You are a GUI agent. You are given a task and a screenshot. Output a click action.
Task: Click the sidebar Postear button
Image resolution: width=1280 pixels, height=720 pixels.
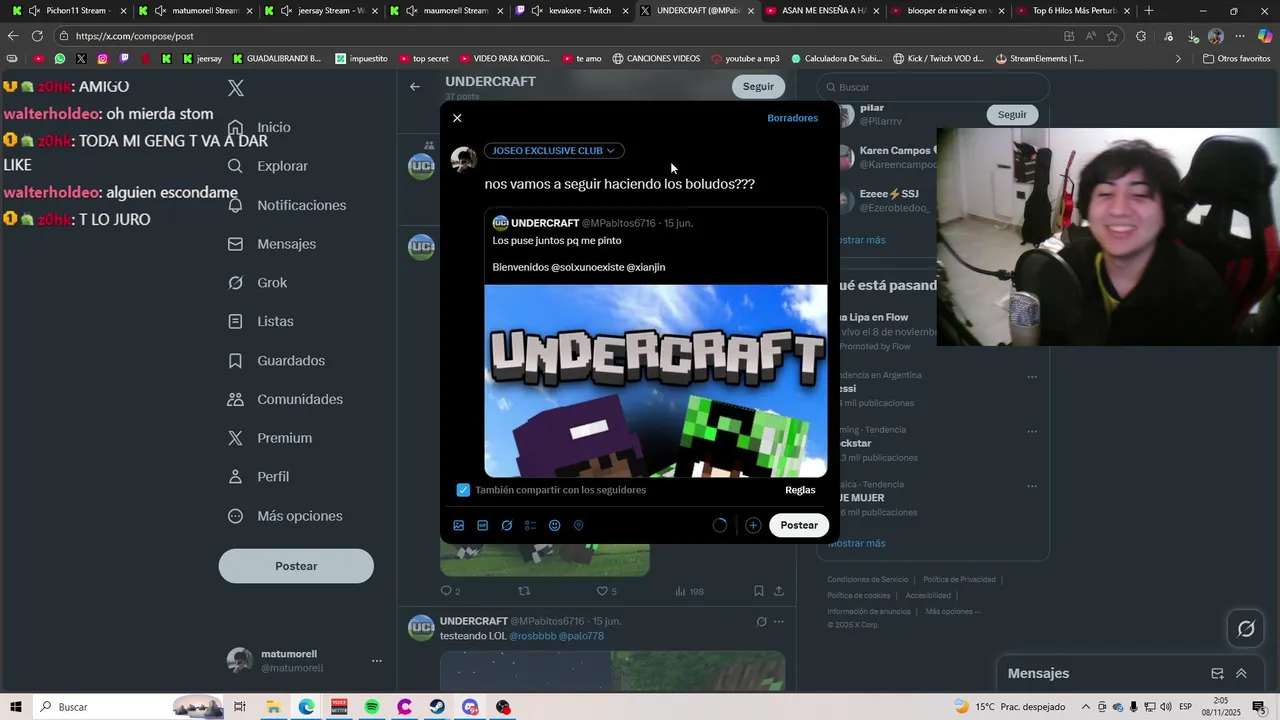pos(296,566)
